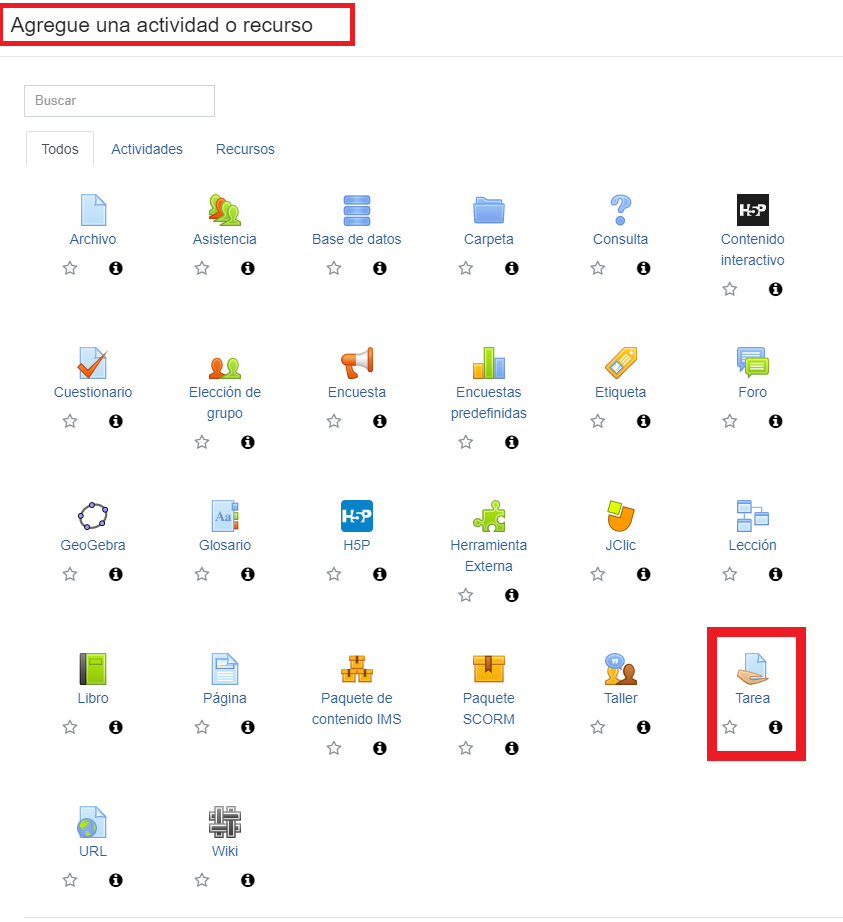843x922 pixels.
Task: Toggle favorite star for Wiki
Action: tap(202, 880)
